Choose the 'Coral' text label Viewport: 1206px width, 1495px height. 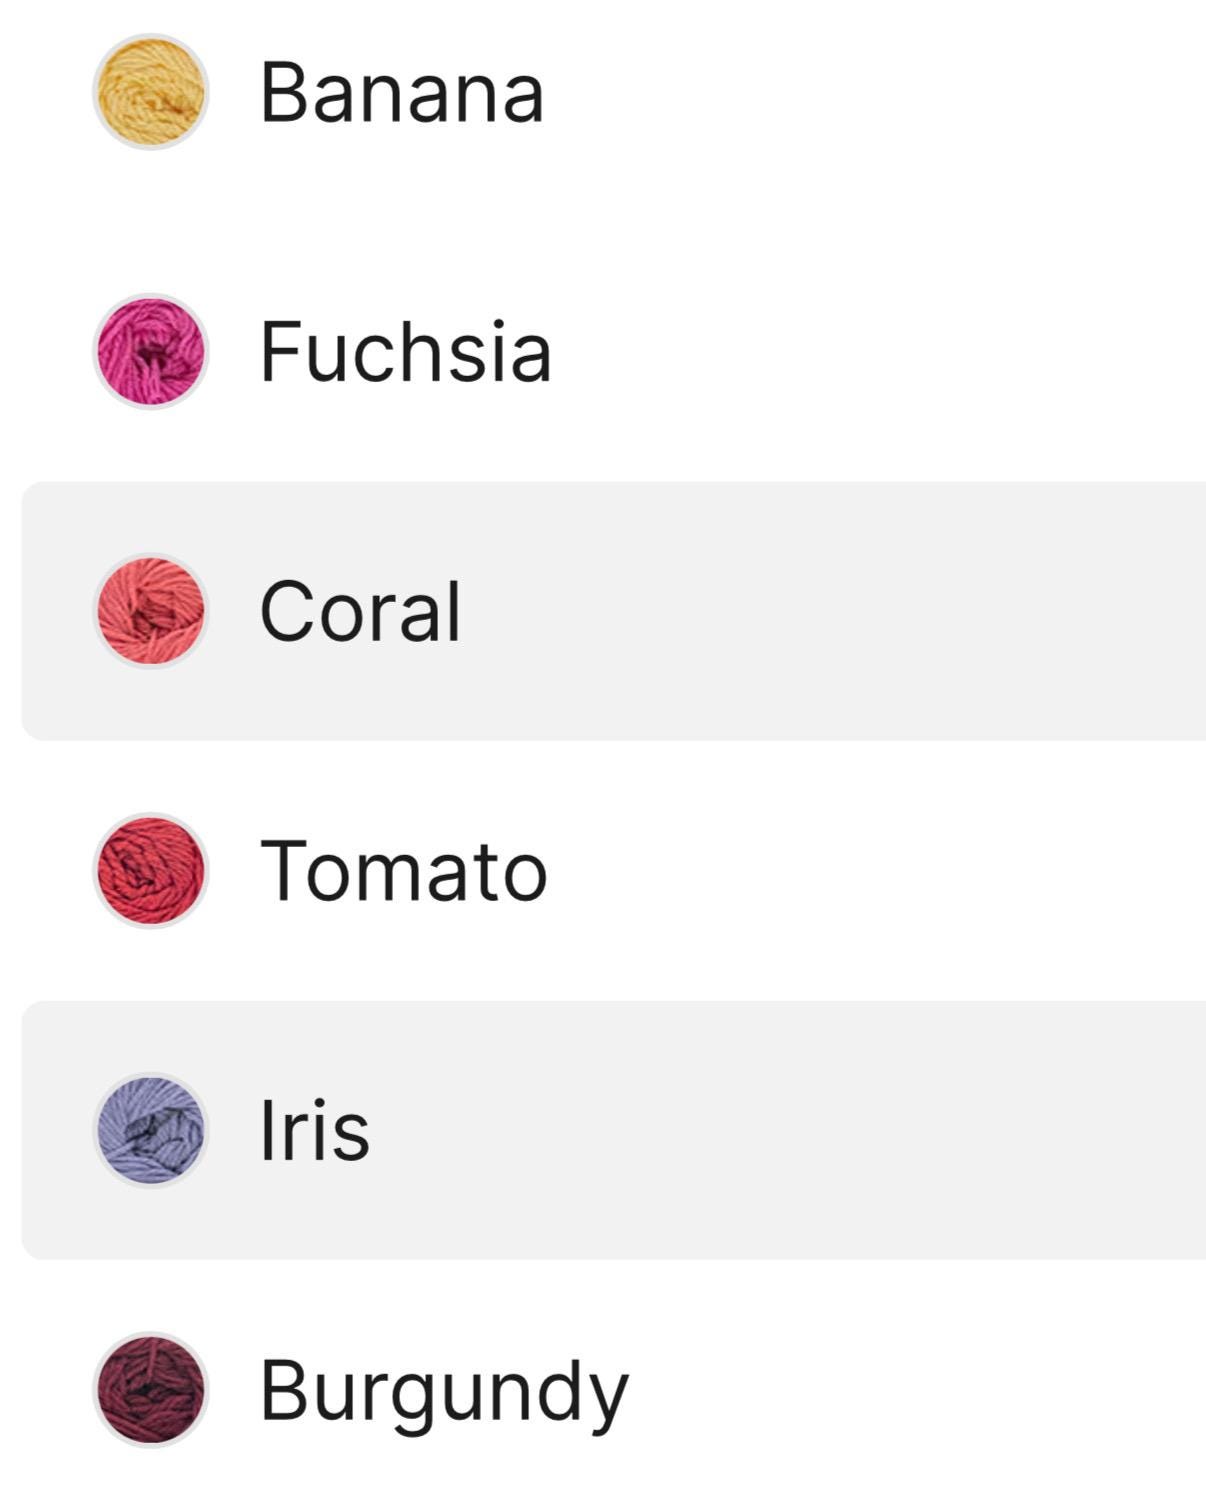[360, 611]
